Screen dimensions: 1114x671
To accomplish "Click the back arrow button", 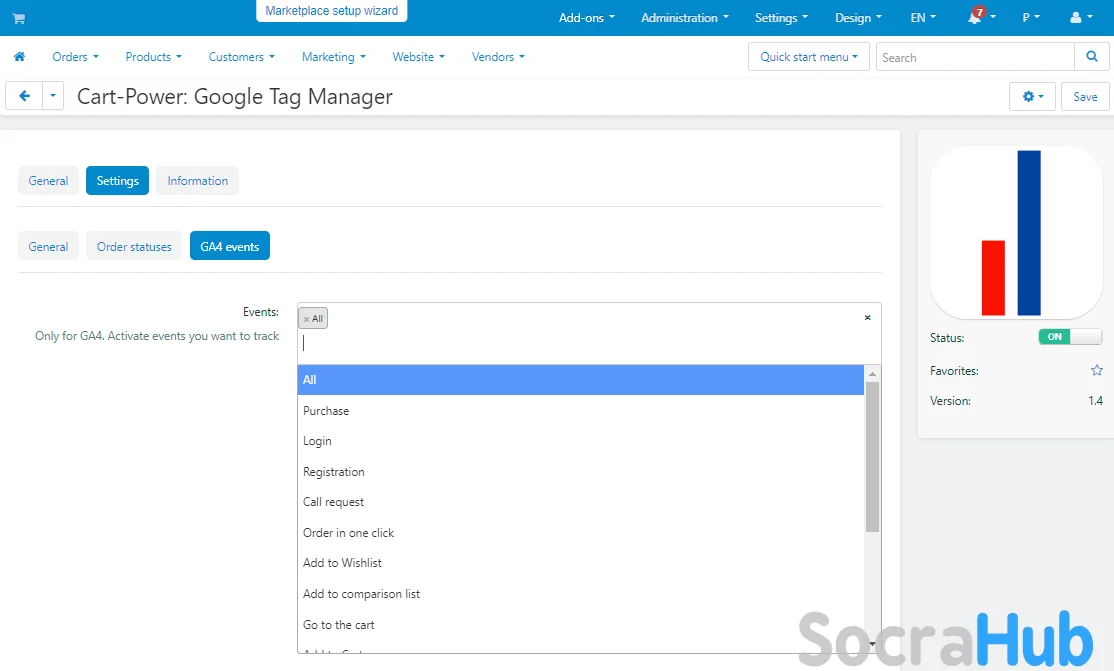I will point(24,96).
